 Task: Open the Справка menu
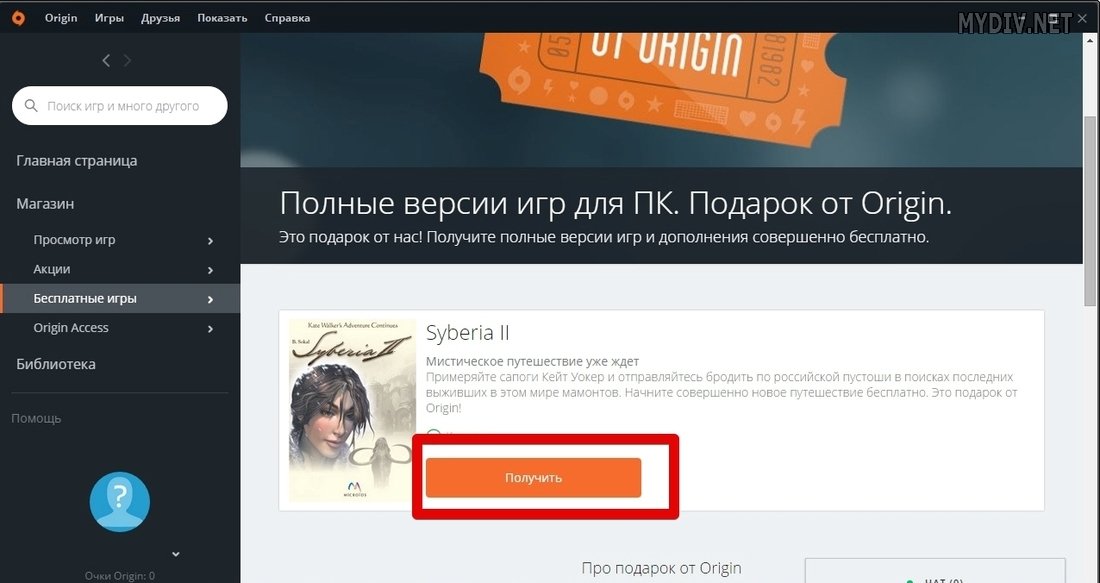pyautogui.click(x=287, y=18)
